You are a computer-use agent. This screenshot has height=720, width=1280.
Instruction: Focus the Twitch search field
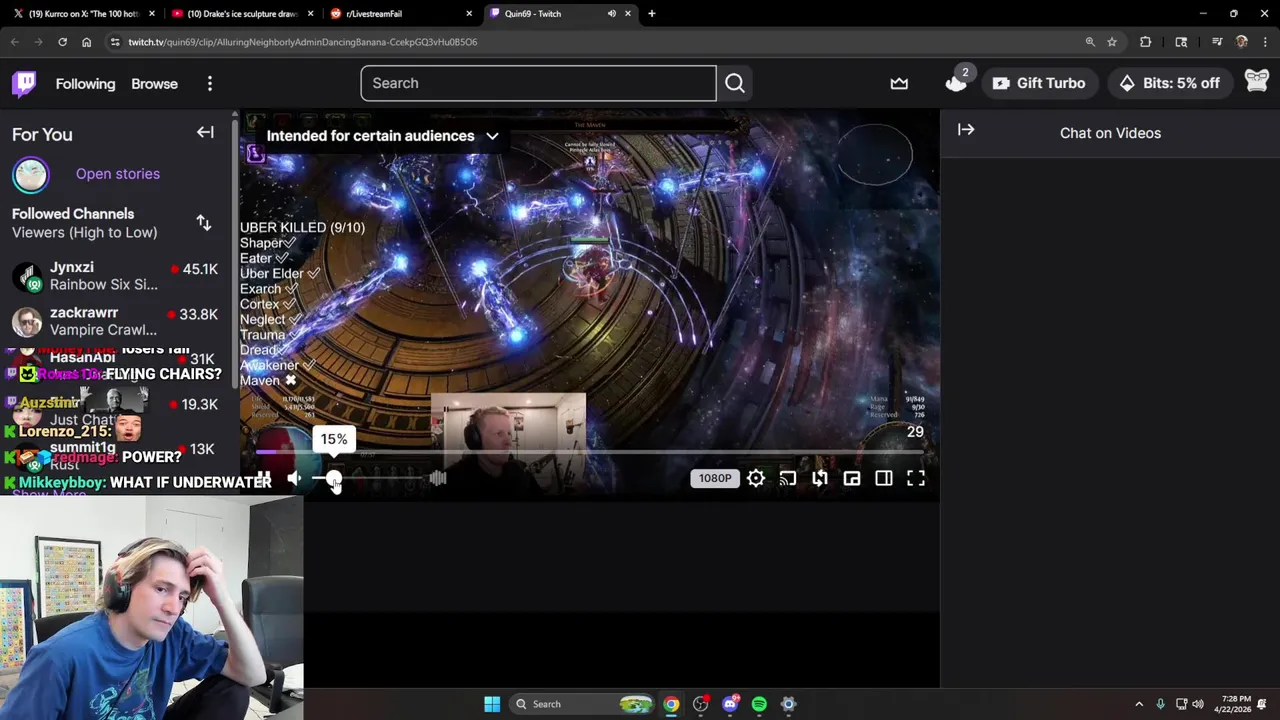pos(539,83)
